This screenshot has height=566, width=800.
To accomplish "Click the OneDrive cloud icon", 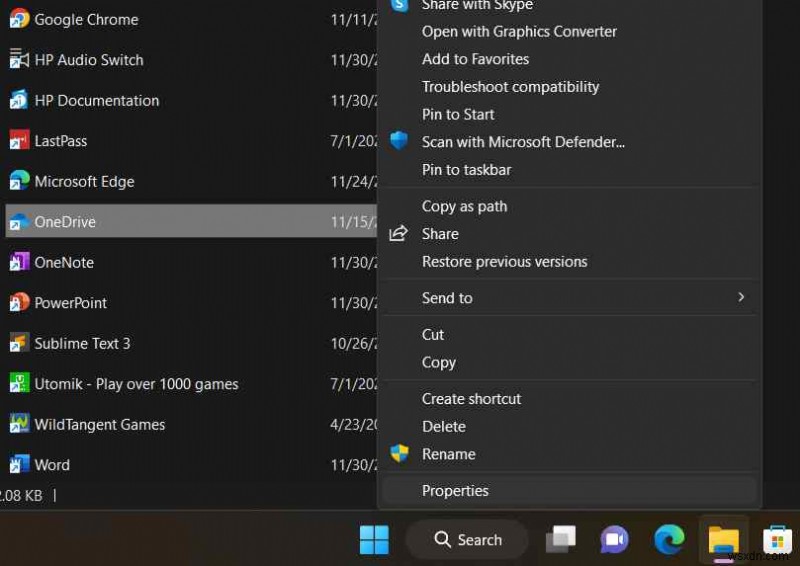I will [x=19, y=222].
